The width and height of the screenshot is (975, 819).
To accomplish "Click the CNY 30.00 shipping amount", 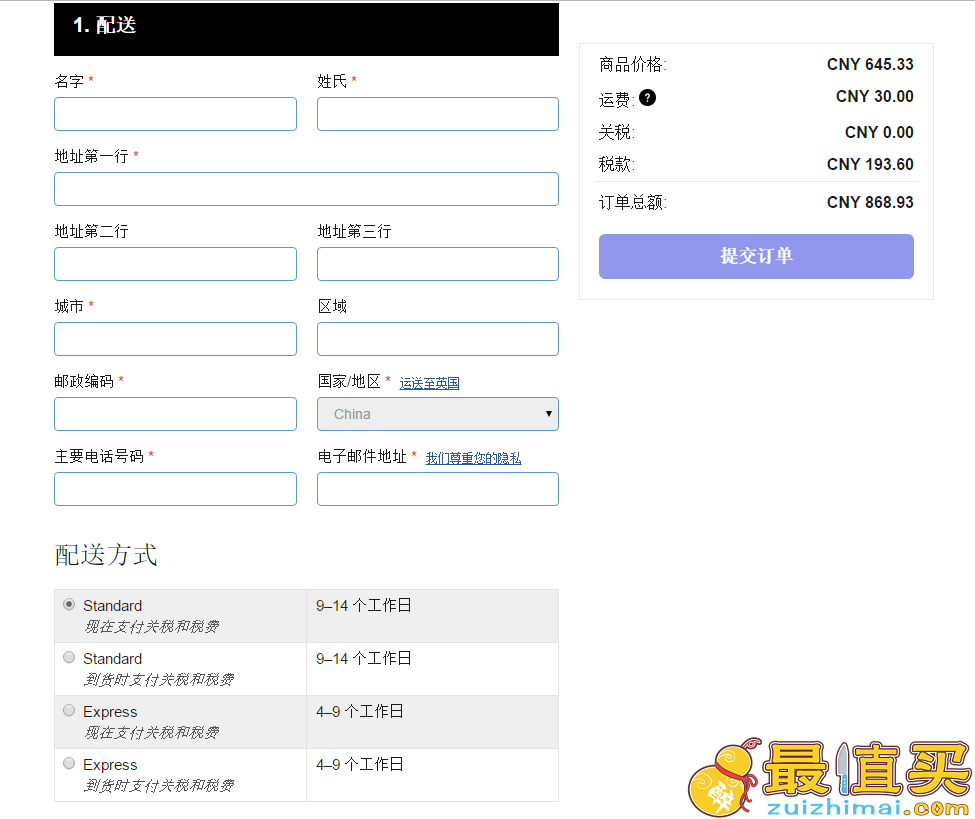I will tap(874, 96).
